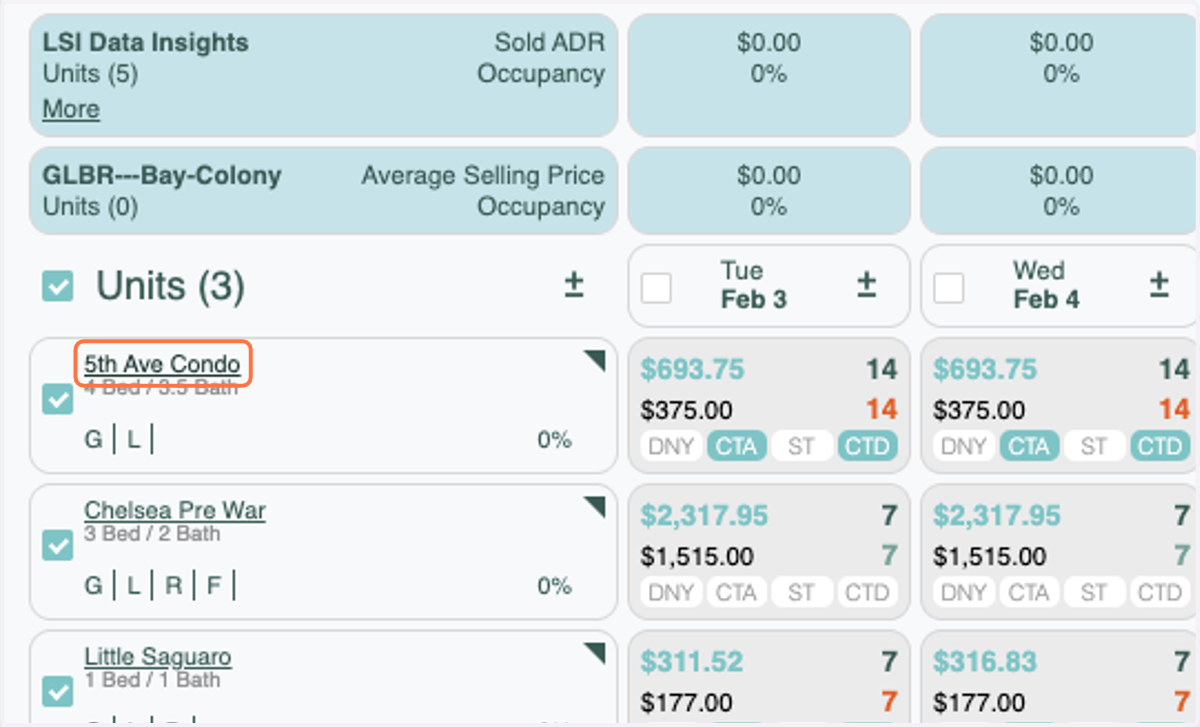Toggle DNY for 5th Ave Condo on Feb 3
Screen dimensions: 1200x727
pos(670,446)
